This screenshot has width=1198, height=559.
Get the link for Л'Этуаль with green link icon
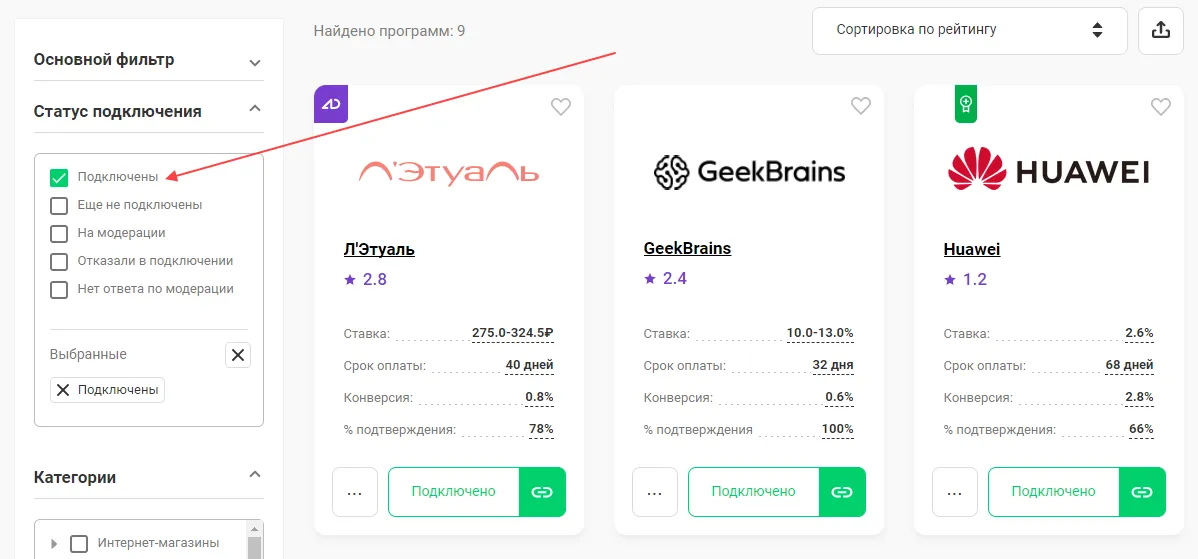[x=542, y=492]
